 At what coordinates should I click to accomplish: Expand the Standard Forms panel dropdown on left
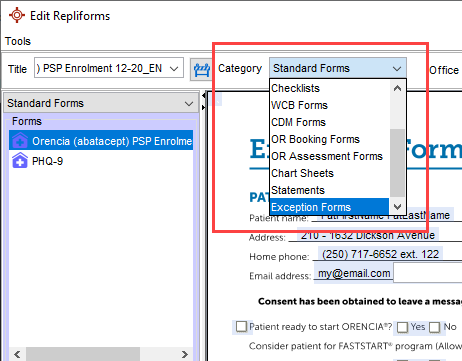tap(100, 103)
